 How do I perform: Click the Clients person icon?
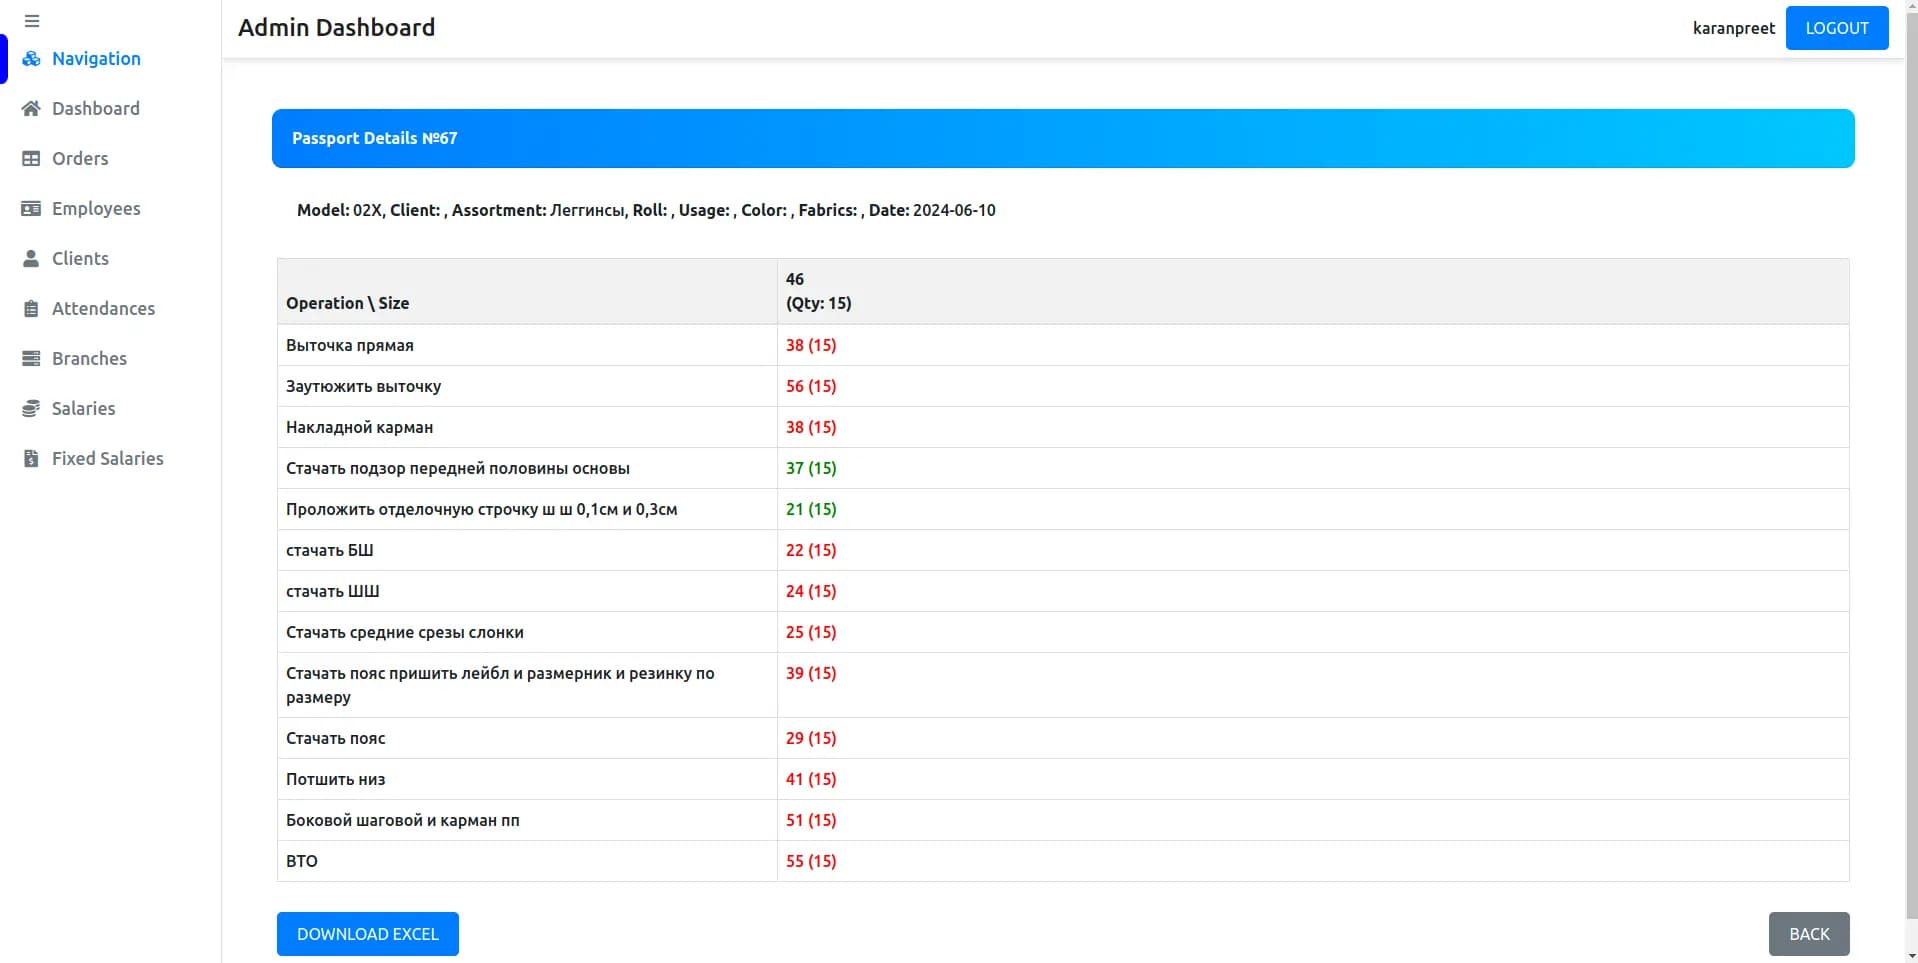point(31,259)
